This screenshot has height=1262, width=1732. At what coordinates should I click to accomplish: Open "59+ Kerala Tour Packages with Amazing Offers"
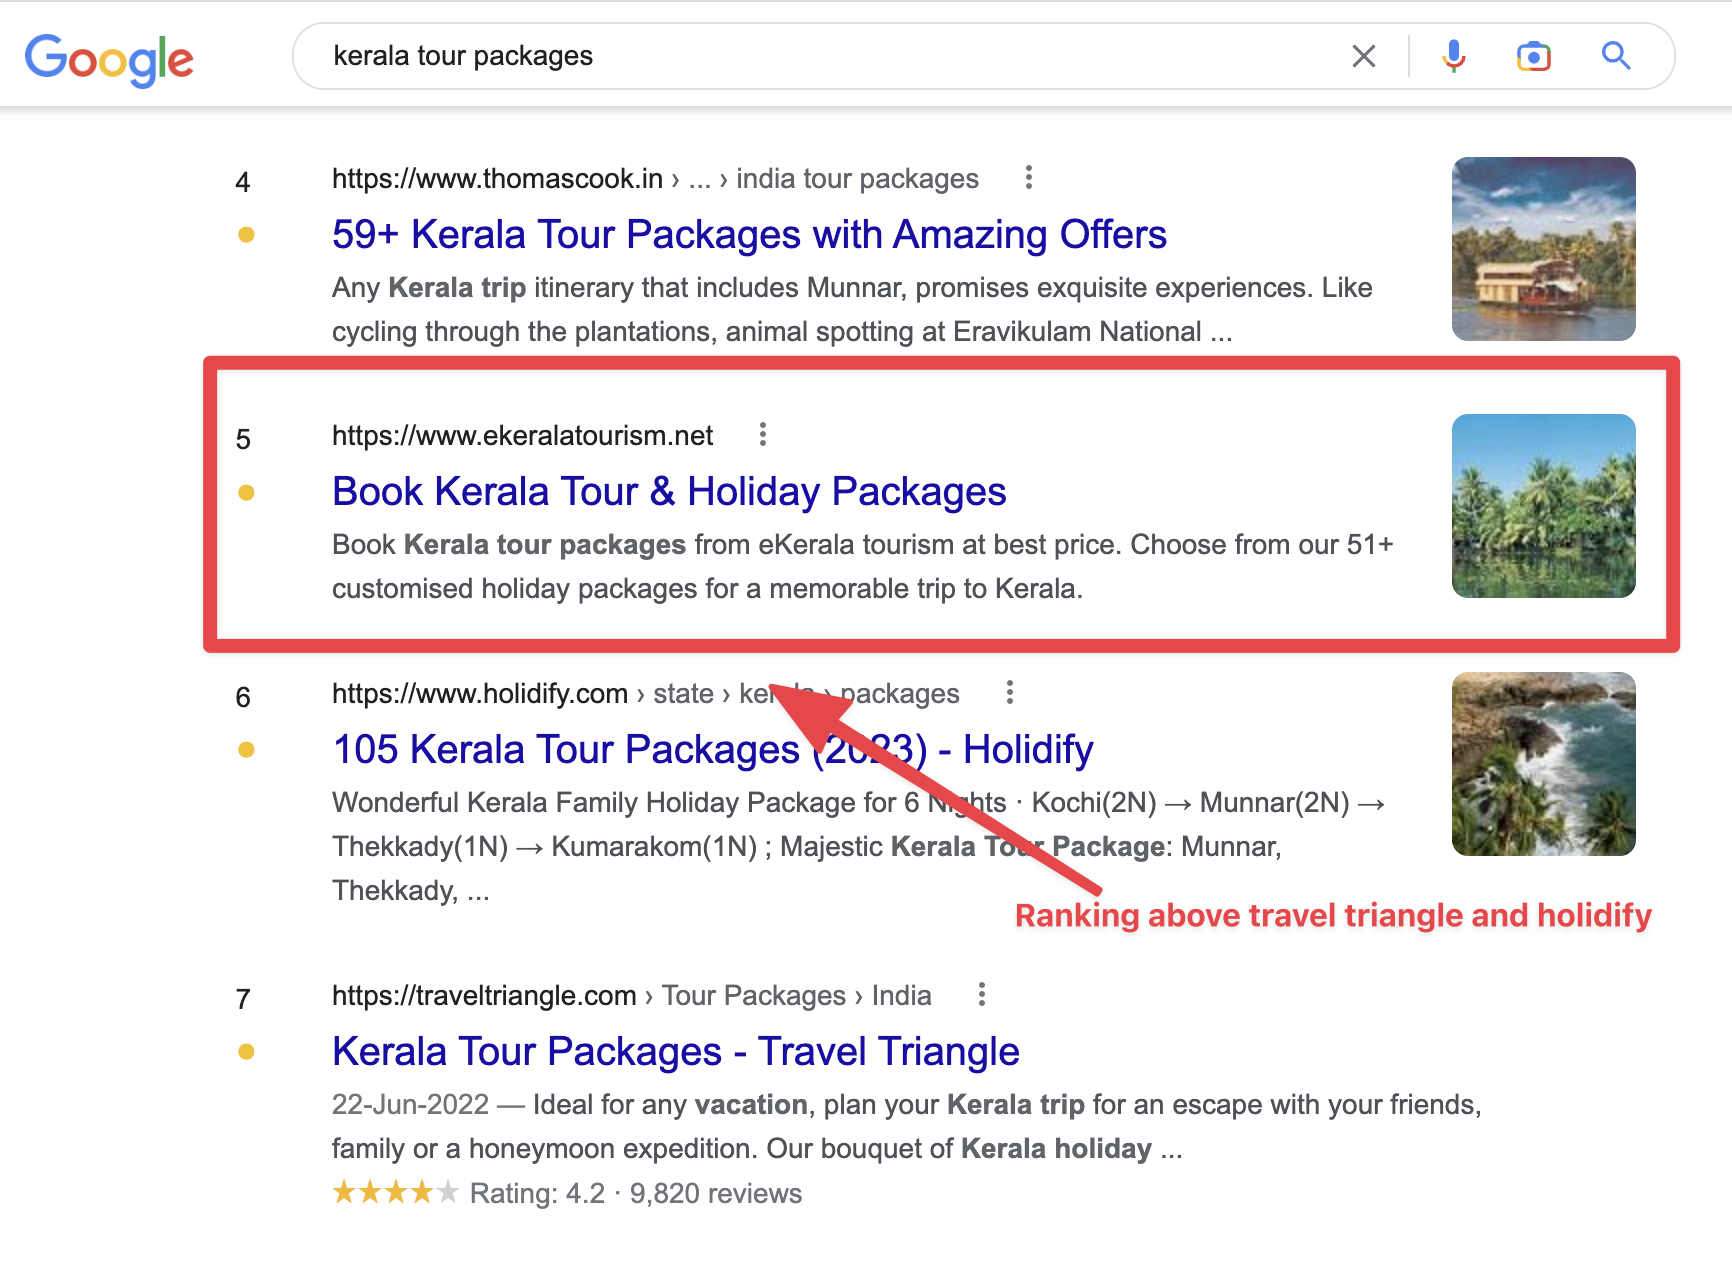[x=749, y=235]
